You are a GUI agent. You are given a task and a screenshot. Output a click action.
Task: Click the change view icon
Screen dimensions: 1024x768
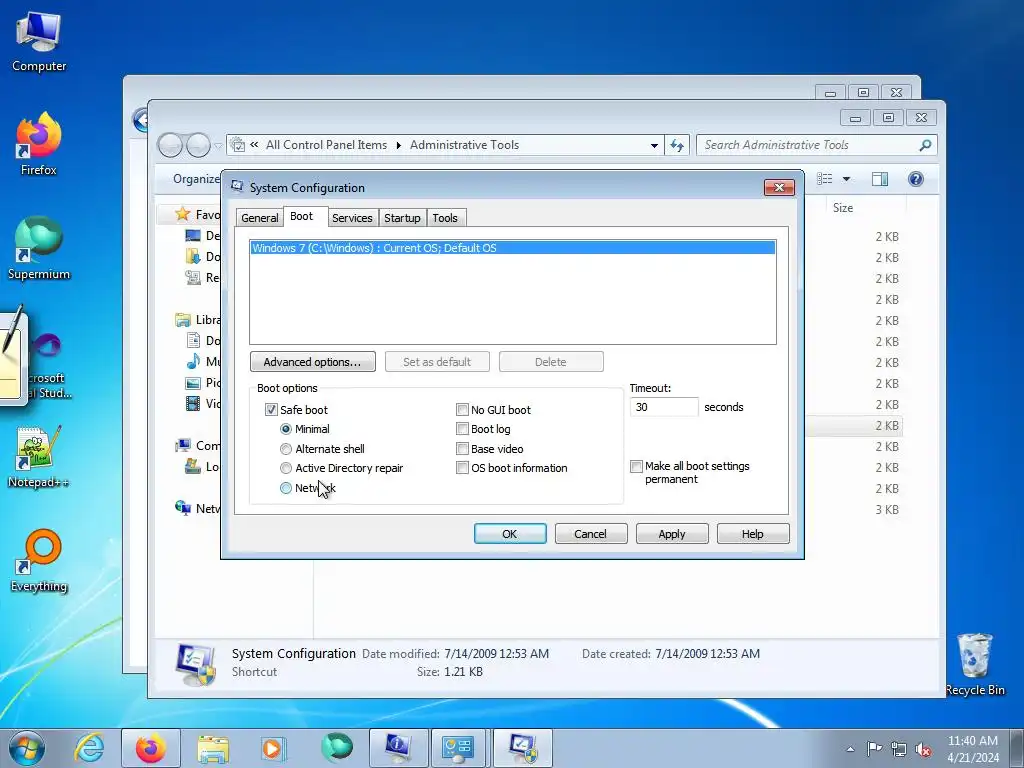click(x=825, y=179)
